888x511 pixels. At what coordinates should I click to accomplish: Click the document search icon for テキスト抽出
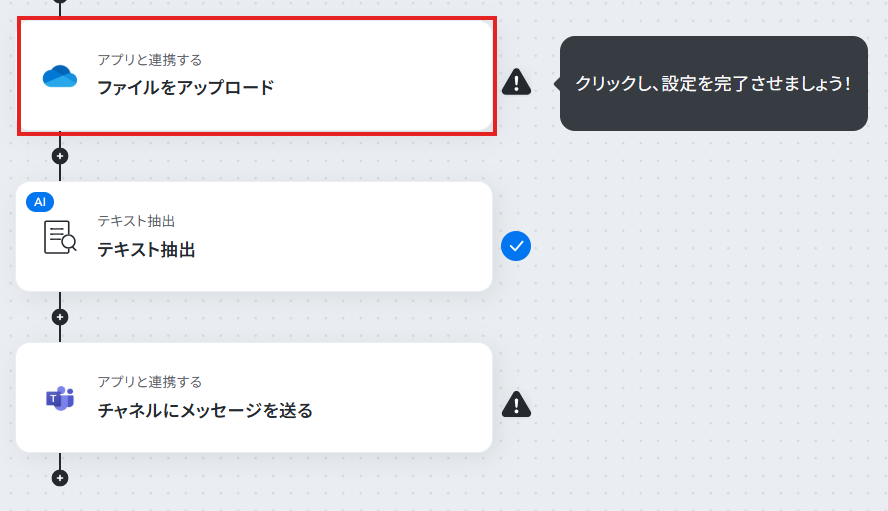pos(60,237)
